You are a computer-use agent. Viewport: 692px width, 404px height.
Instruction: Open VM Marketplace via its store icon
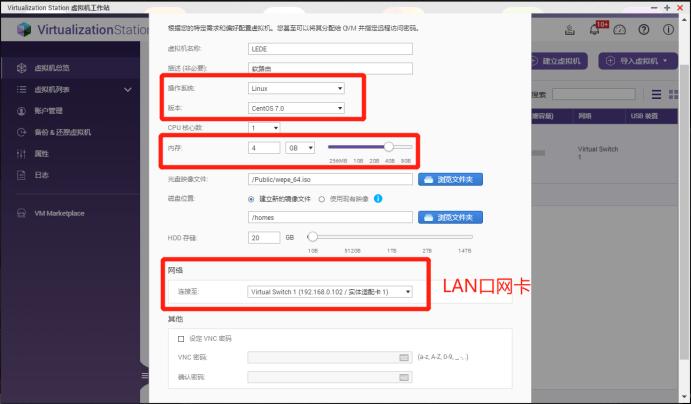[21, 213]
